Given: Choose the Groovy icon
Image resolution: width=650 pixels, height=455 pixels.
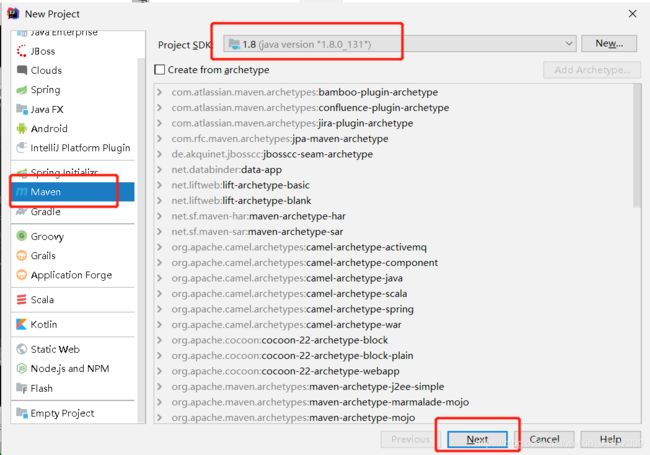Looking at the screenshot, I should (x=22, y=236).
